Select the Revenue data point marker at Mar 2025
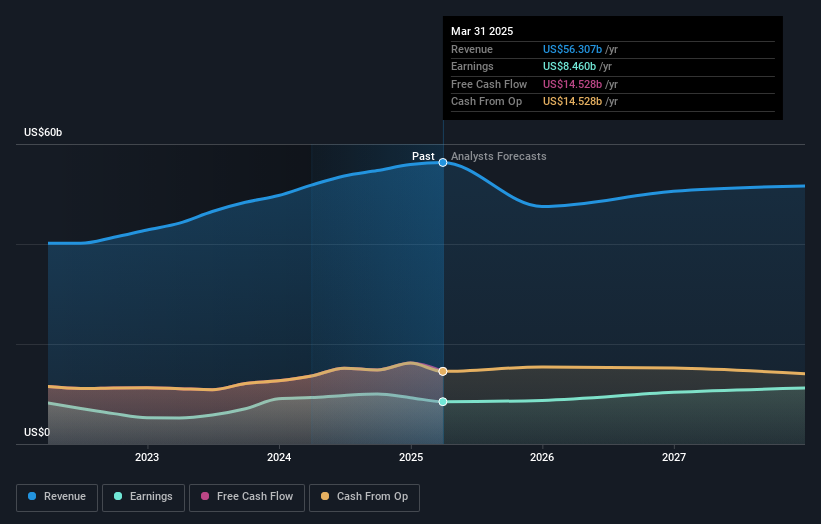 click(x=443, y=162)
